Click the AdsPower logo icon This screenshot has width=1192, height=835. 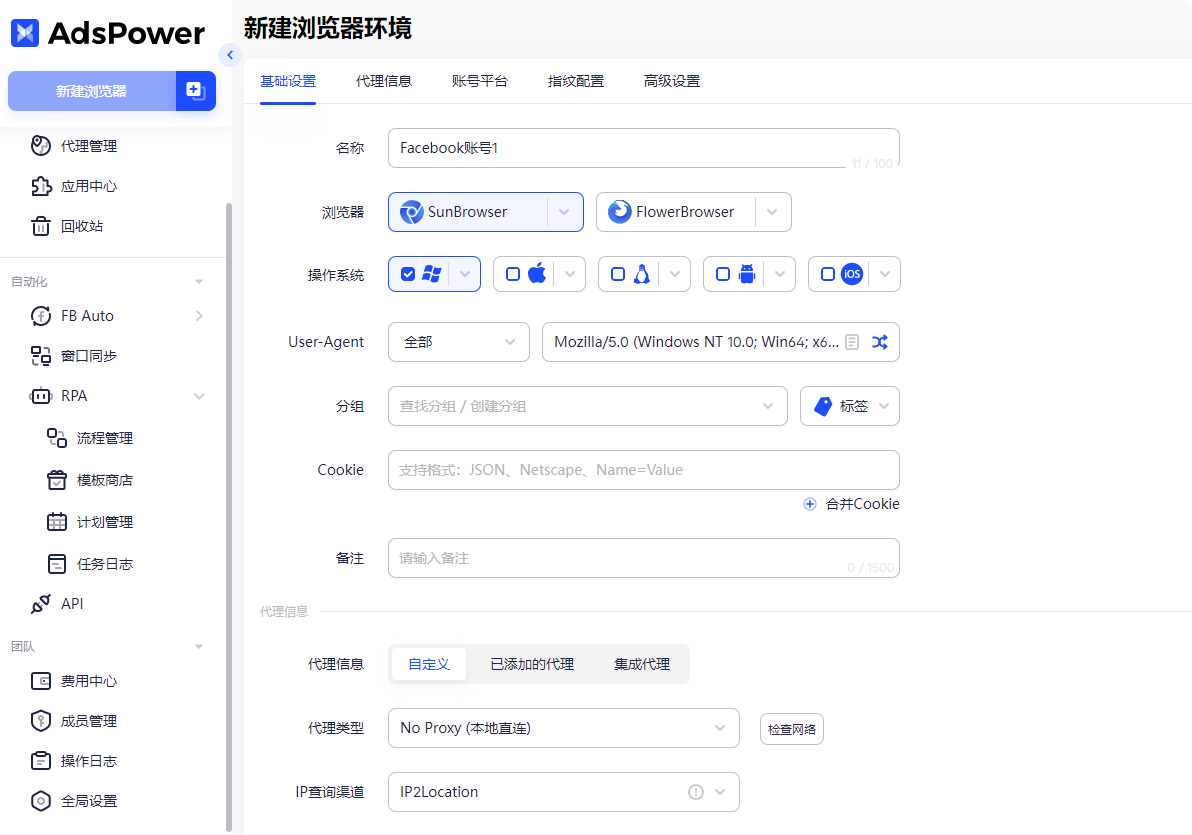pyautogui.click(x=24, y=33)
